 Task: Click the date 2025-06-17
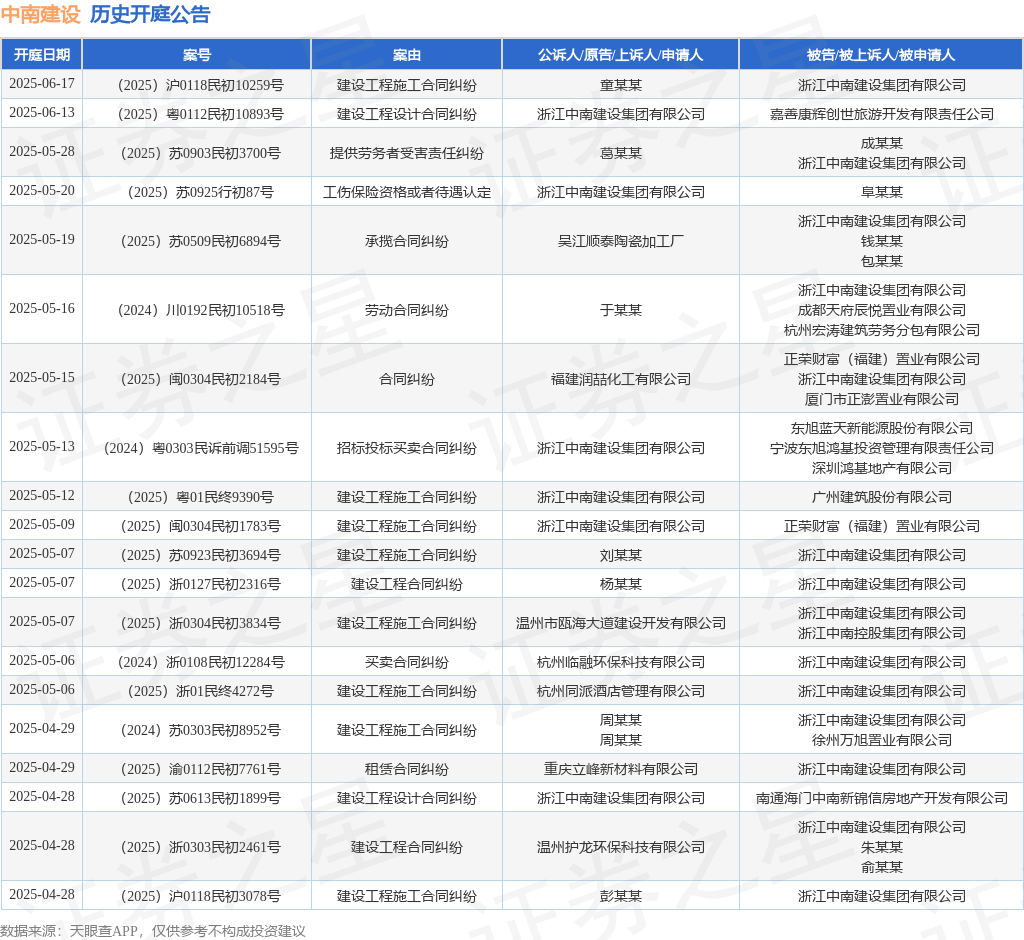pos(42,84)
